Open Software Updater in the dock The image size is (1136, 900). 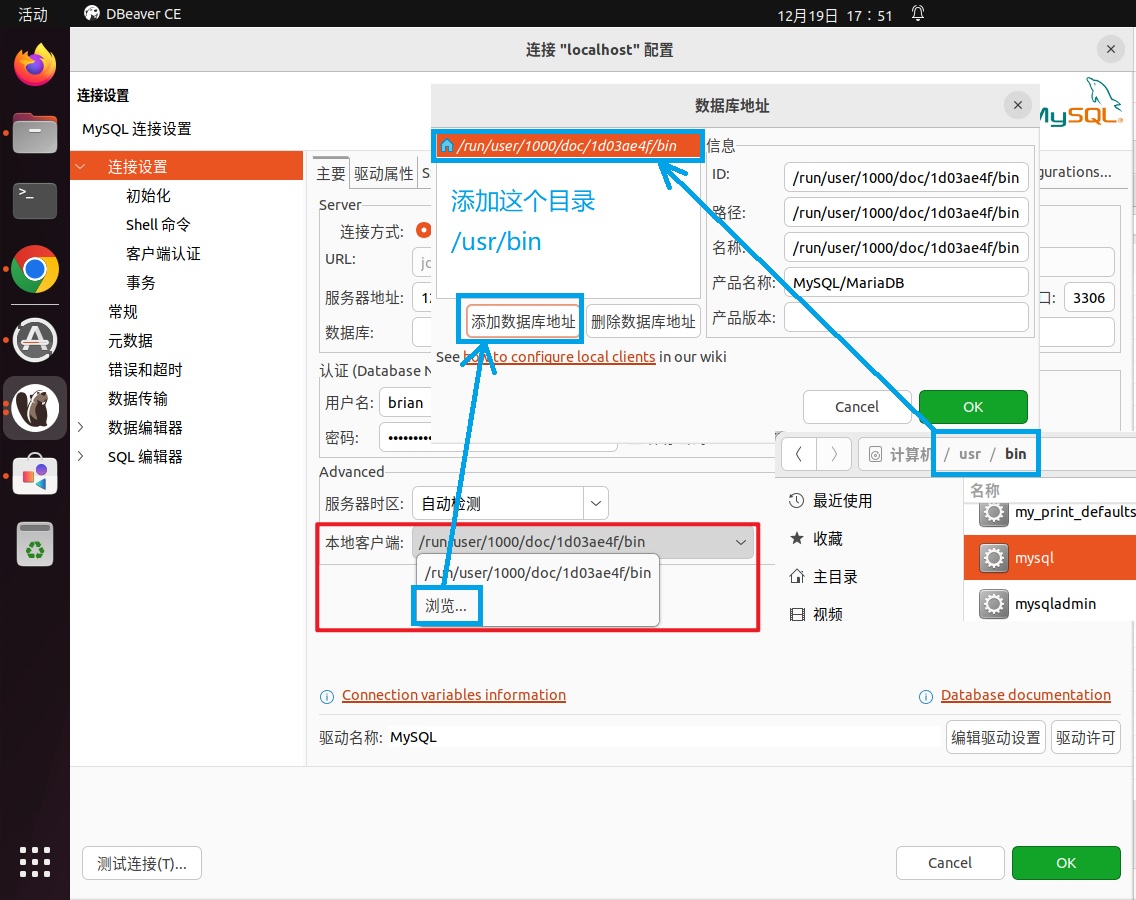[x=35, y=339]
